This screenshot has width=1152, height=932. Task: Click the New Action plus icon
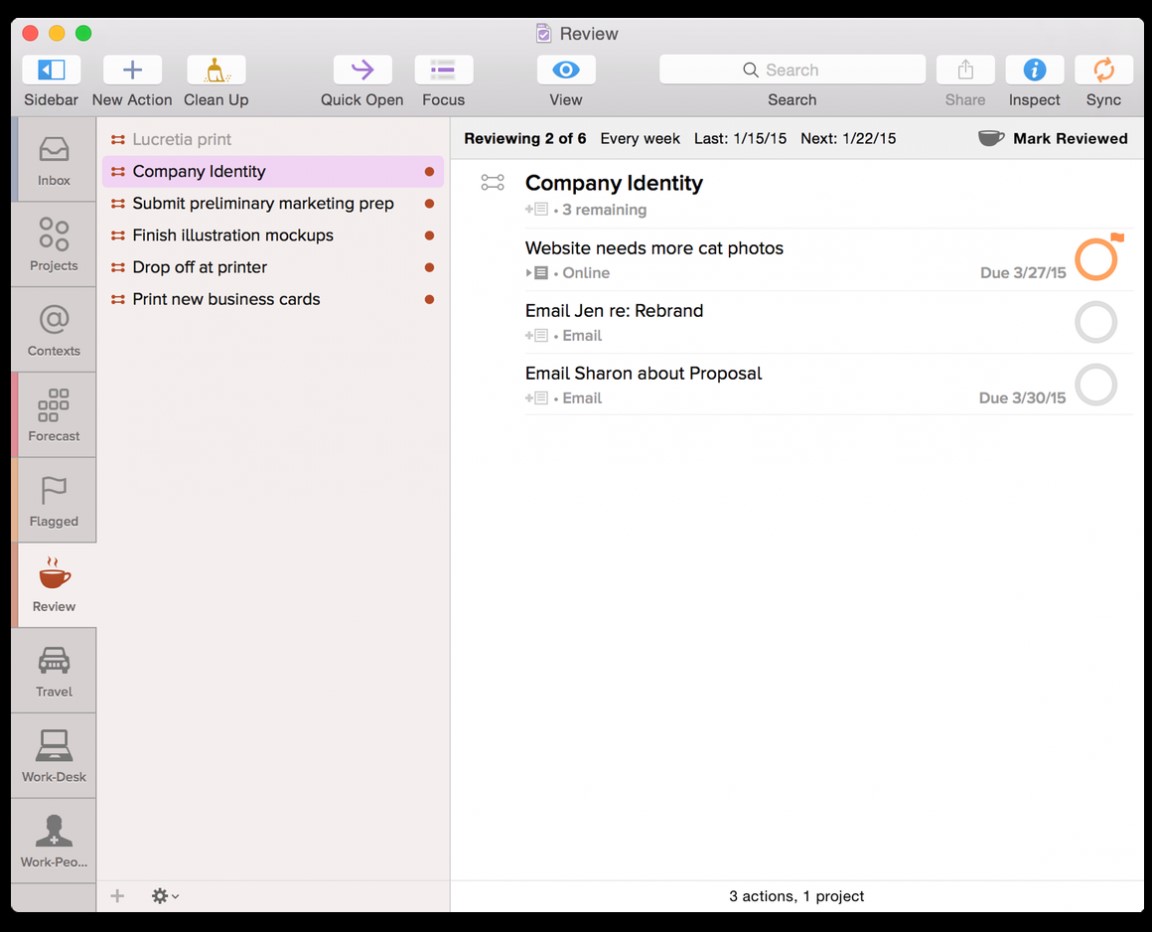pyautogui.click(x=131, y=69)
